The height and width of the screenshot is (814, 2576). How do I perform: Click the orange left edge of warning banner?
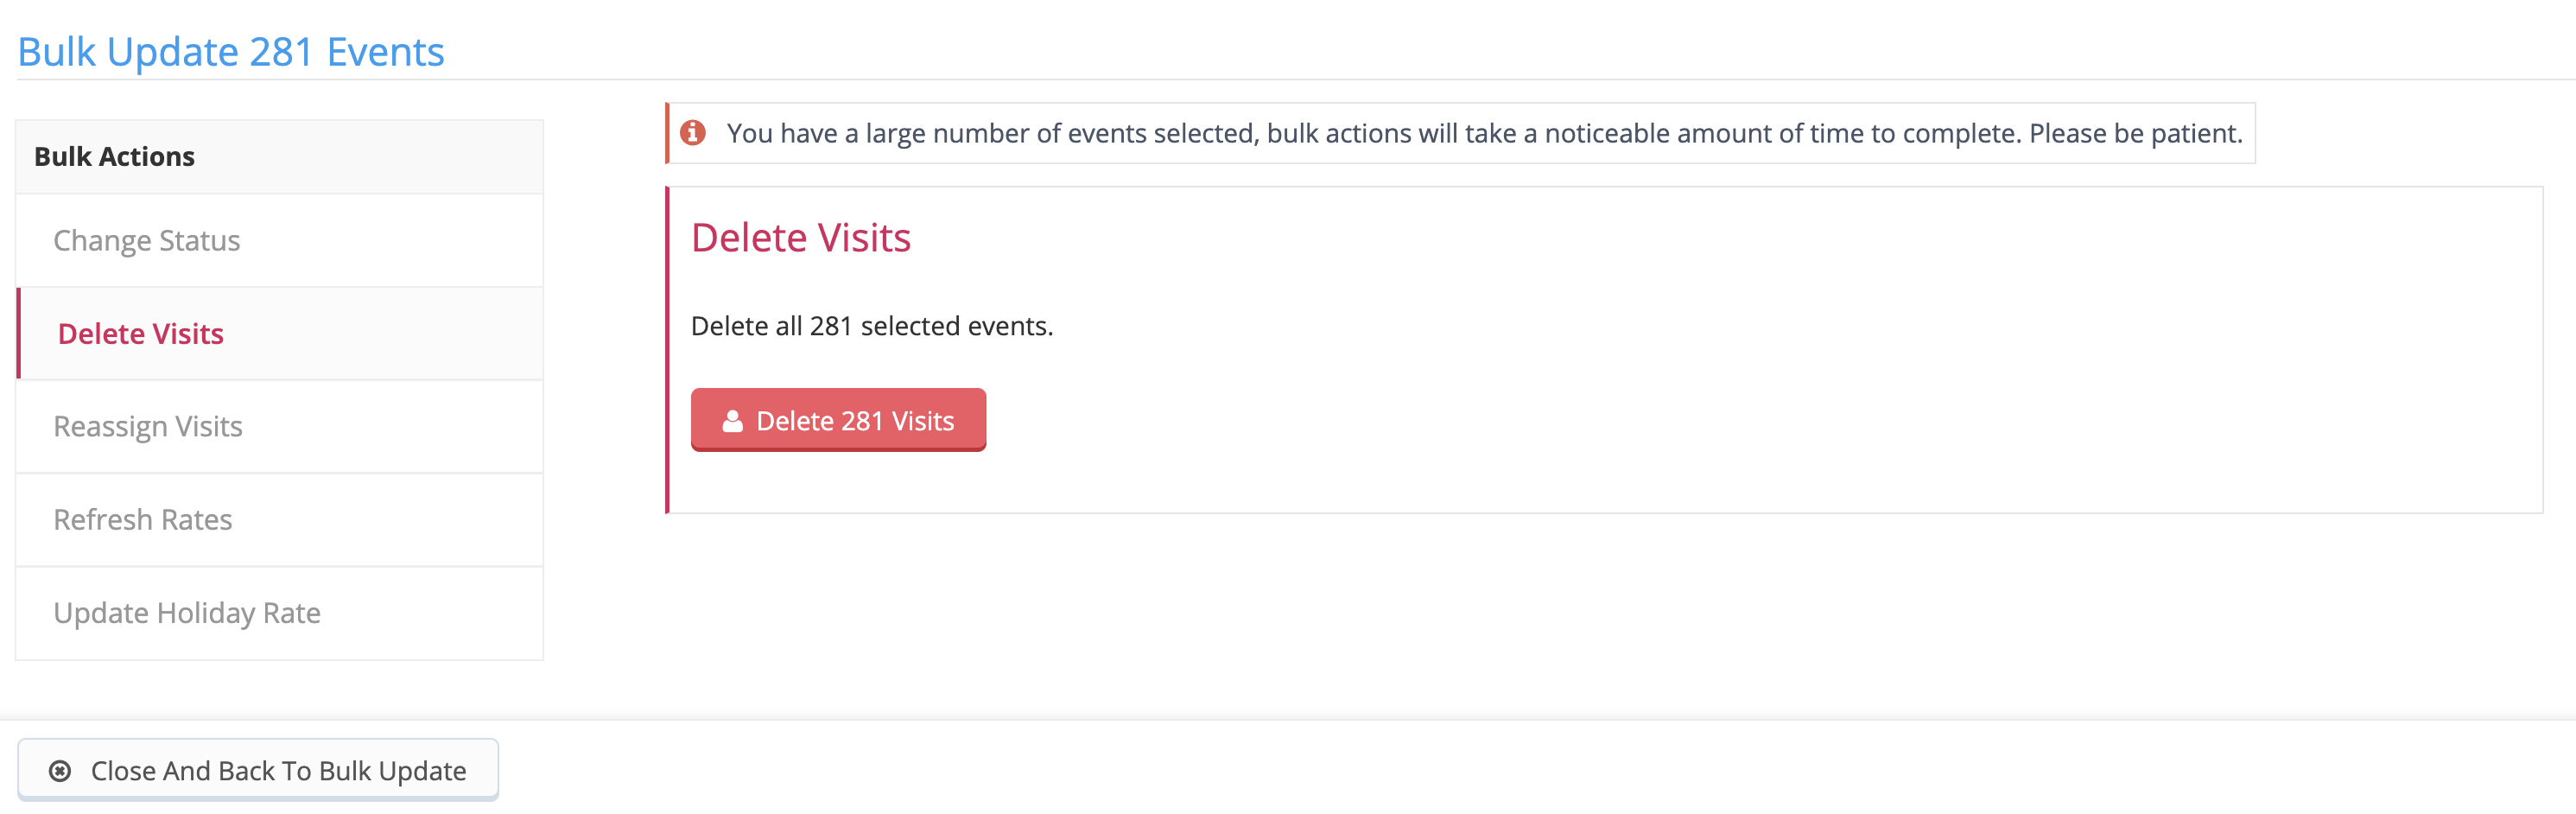(x=667, y=133)
